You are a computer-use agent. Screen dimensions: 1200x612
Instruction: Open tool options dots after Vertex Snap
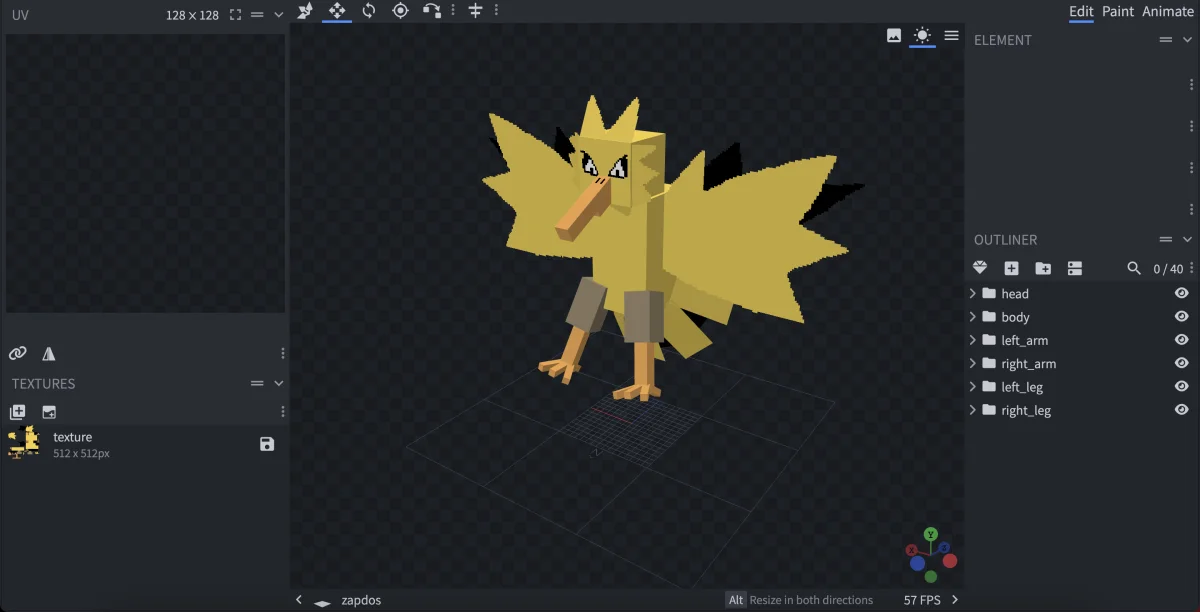pos(453,10)
